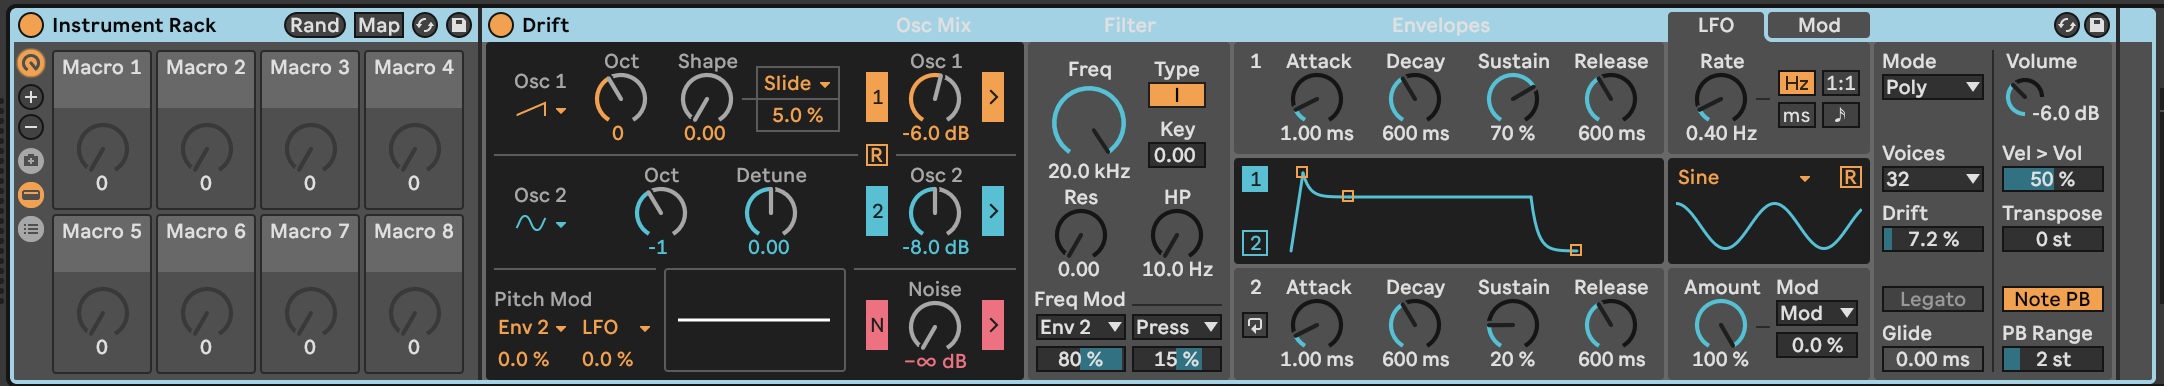Image resolution: width=2164 pixels, height=386 pixels.
Task: Click Osc 1 Oct knob
Action: tap(620, 99)
